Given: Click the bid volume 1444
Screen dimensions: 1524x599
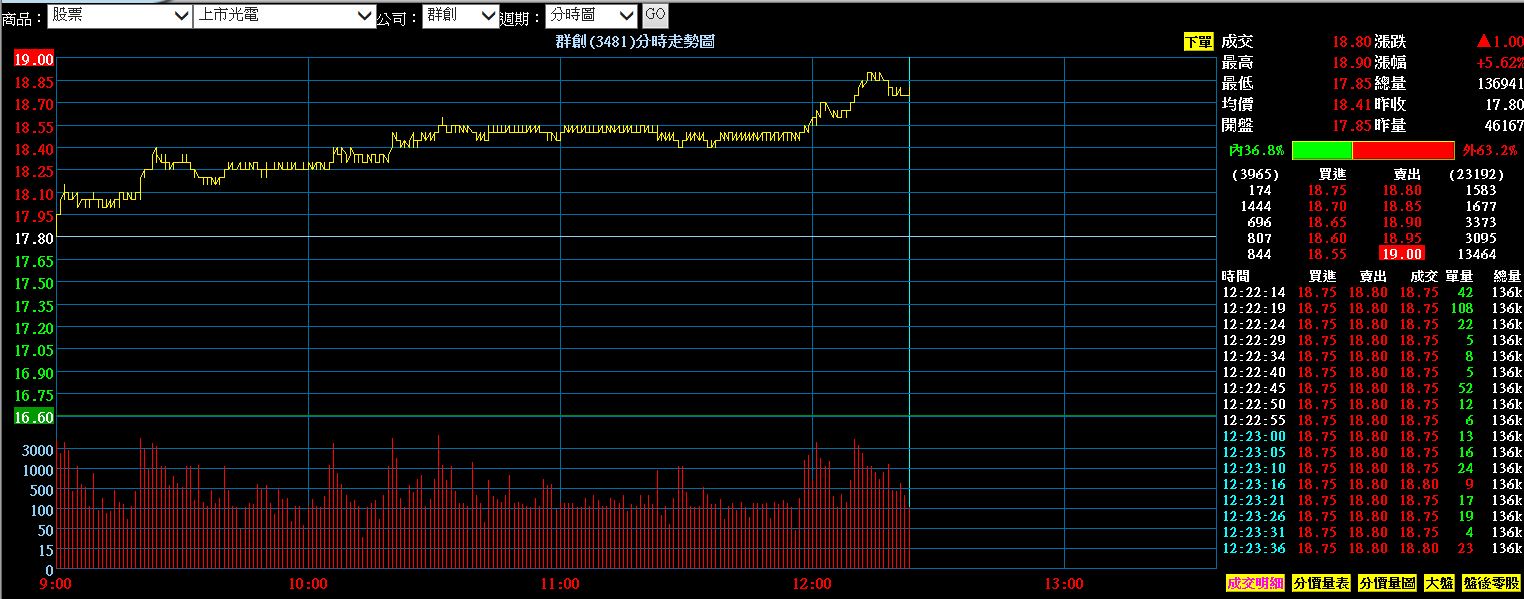Looking at the screenshot, I should coord(1255,206).
